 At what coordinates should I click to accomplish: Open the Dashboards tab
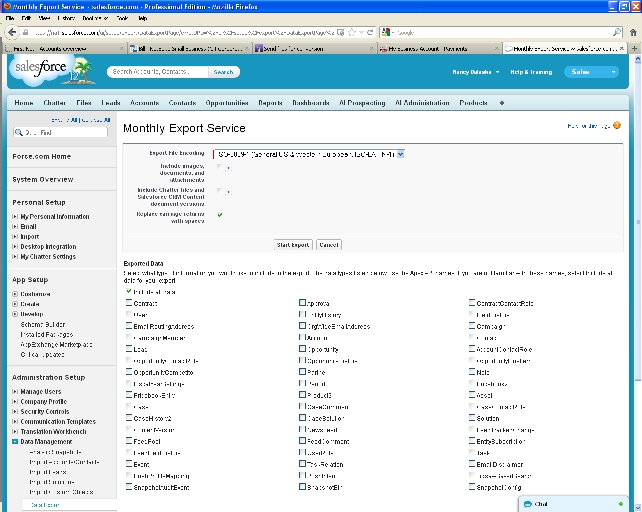(311, 103)
